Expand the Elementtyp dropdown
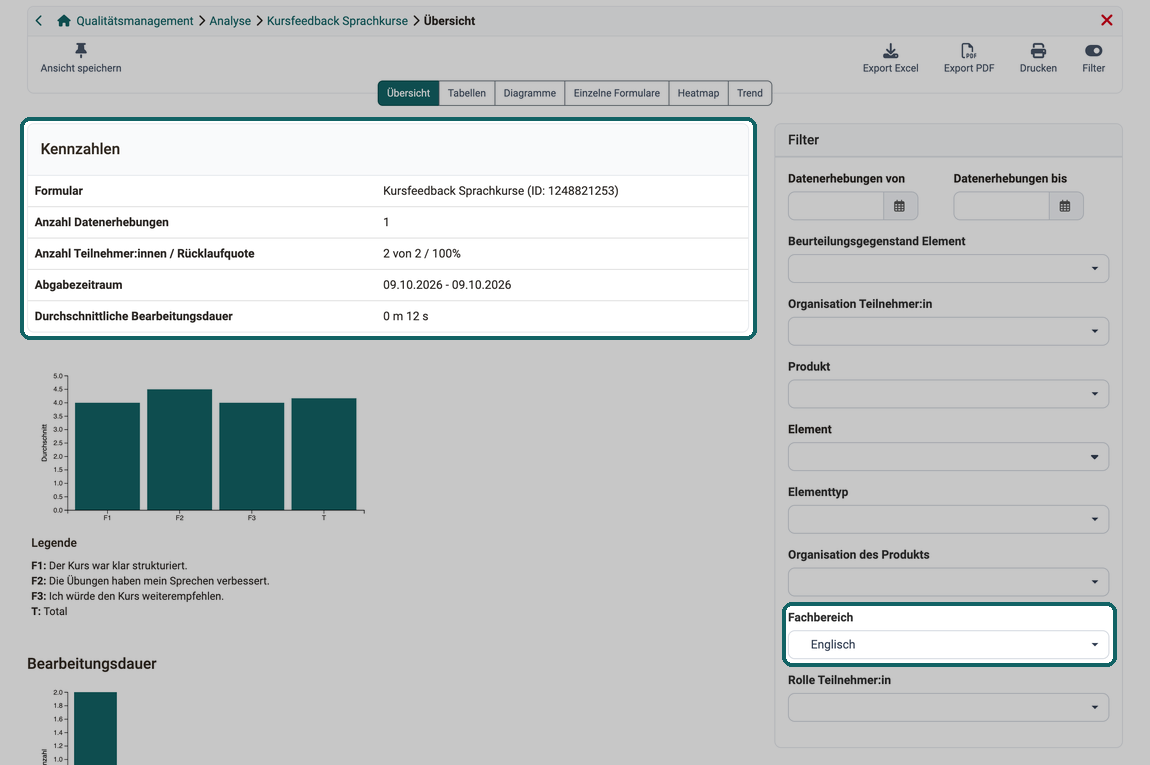This screenshot has height=765, width=1150. [948, 519]
